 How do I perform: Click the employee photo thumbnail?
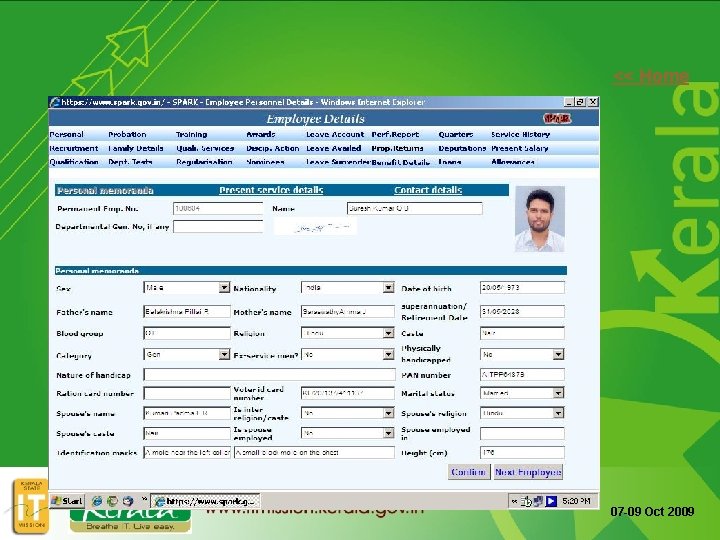point(540,219)
